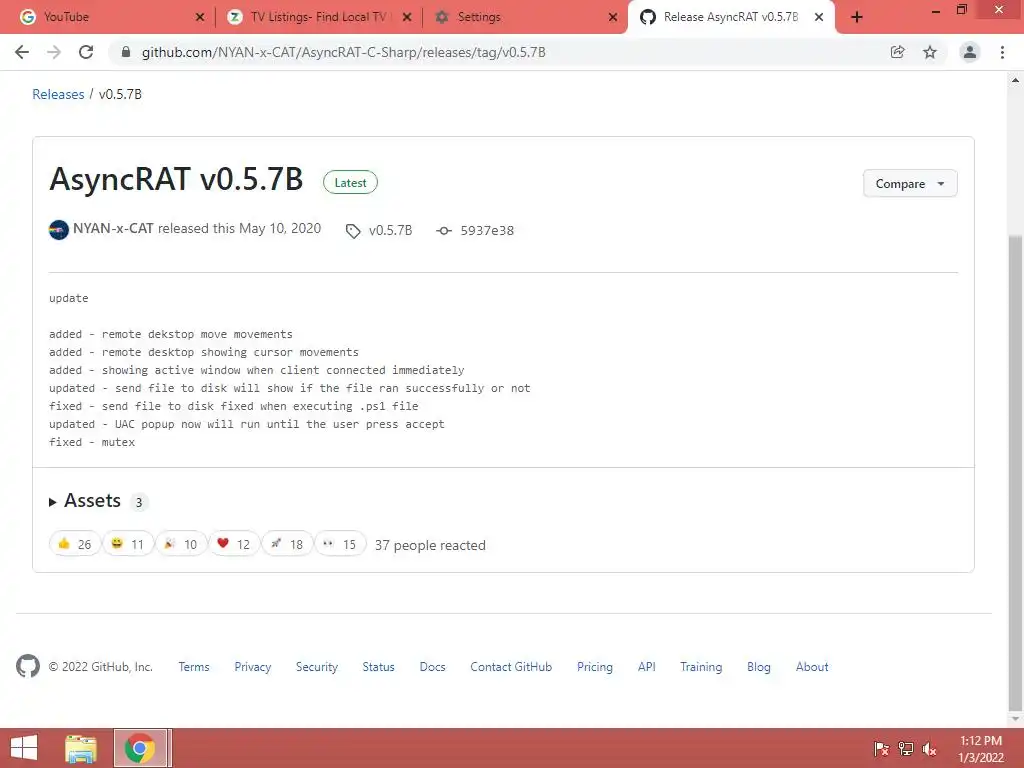Click the AsyncRAT v0.5.7B heading
This screenshot has height=768, width=1024.
176,179
